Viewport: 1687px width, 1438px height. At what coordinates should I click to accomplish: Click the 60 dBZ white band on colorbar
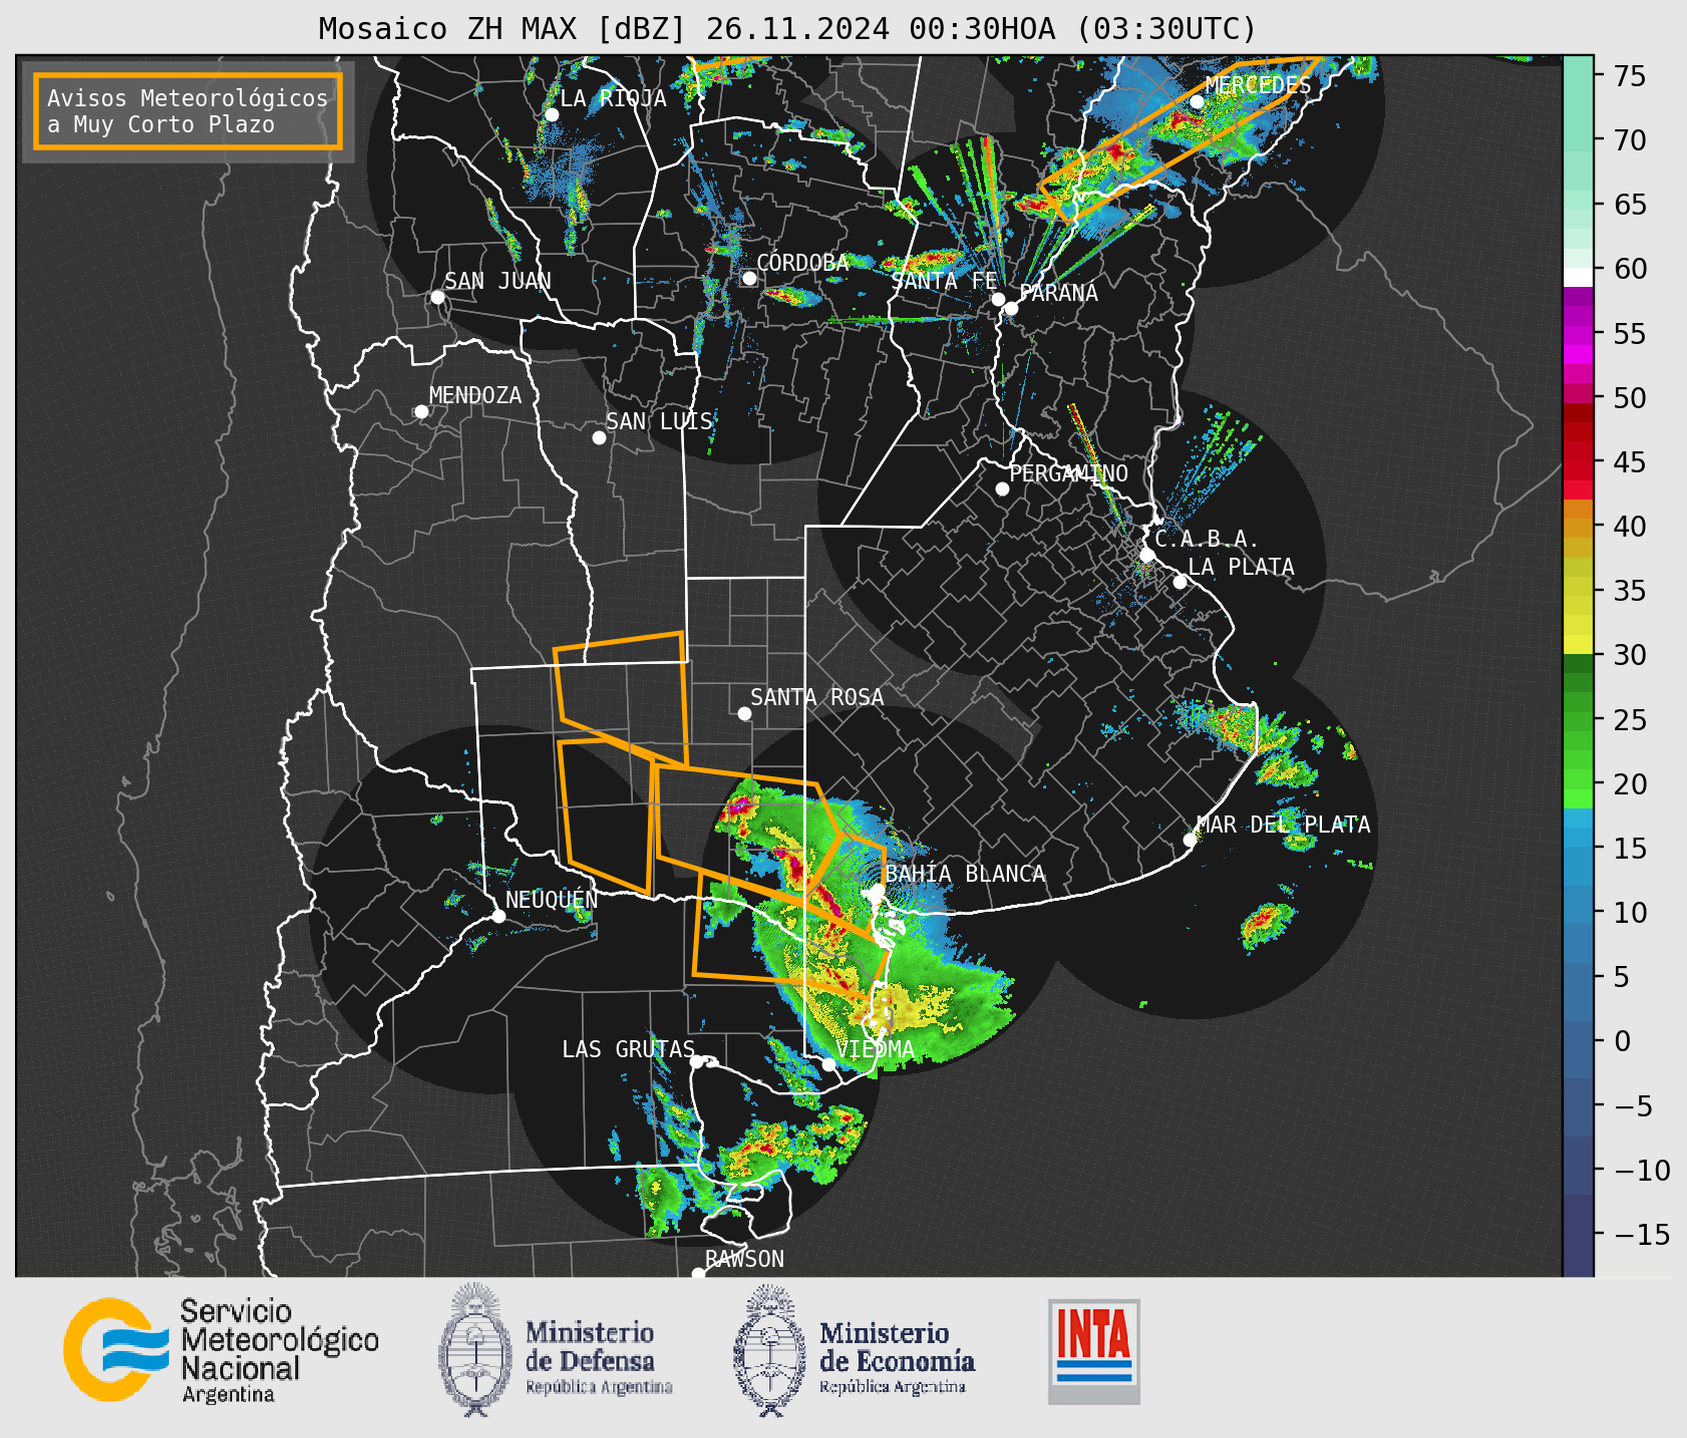click(1578, 277)
